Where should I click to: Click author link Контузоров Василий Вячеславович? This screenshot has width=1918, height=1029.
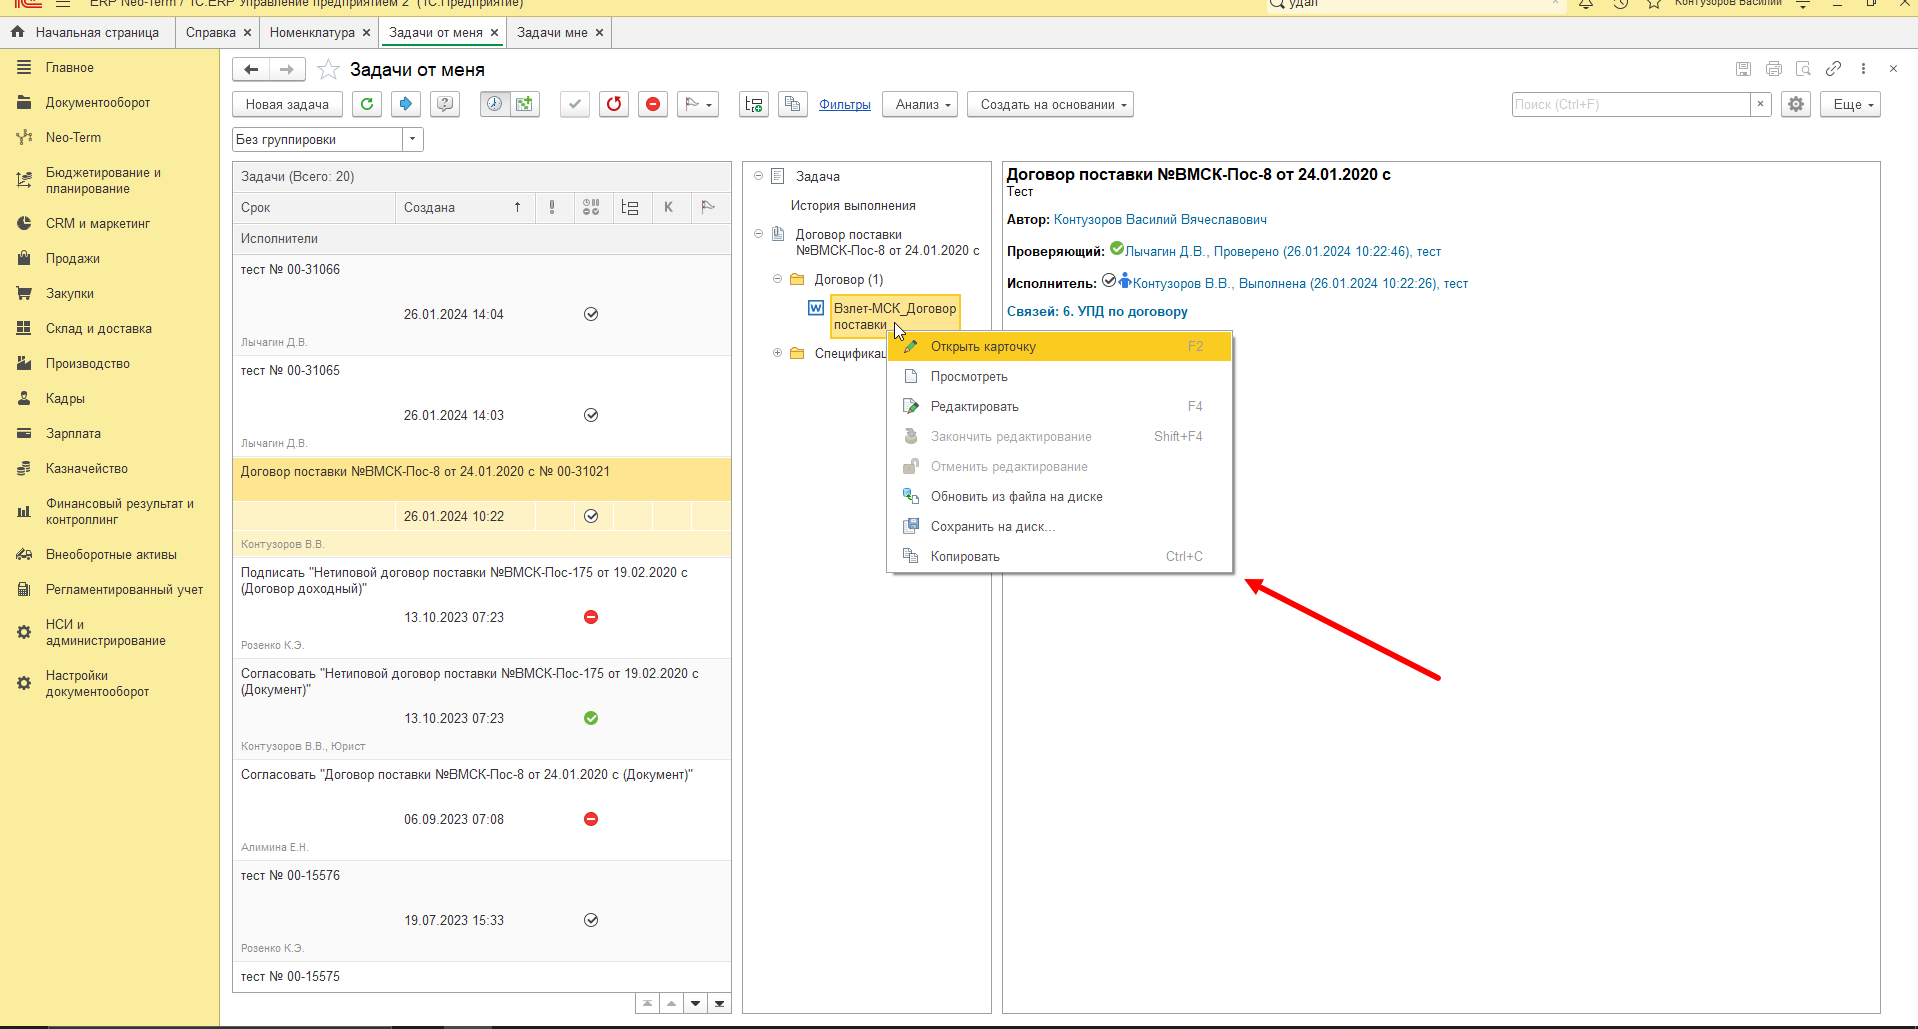(x=1160, y=219)
